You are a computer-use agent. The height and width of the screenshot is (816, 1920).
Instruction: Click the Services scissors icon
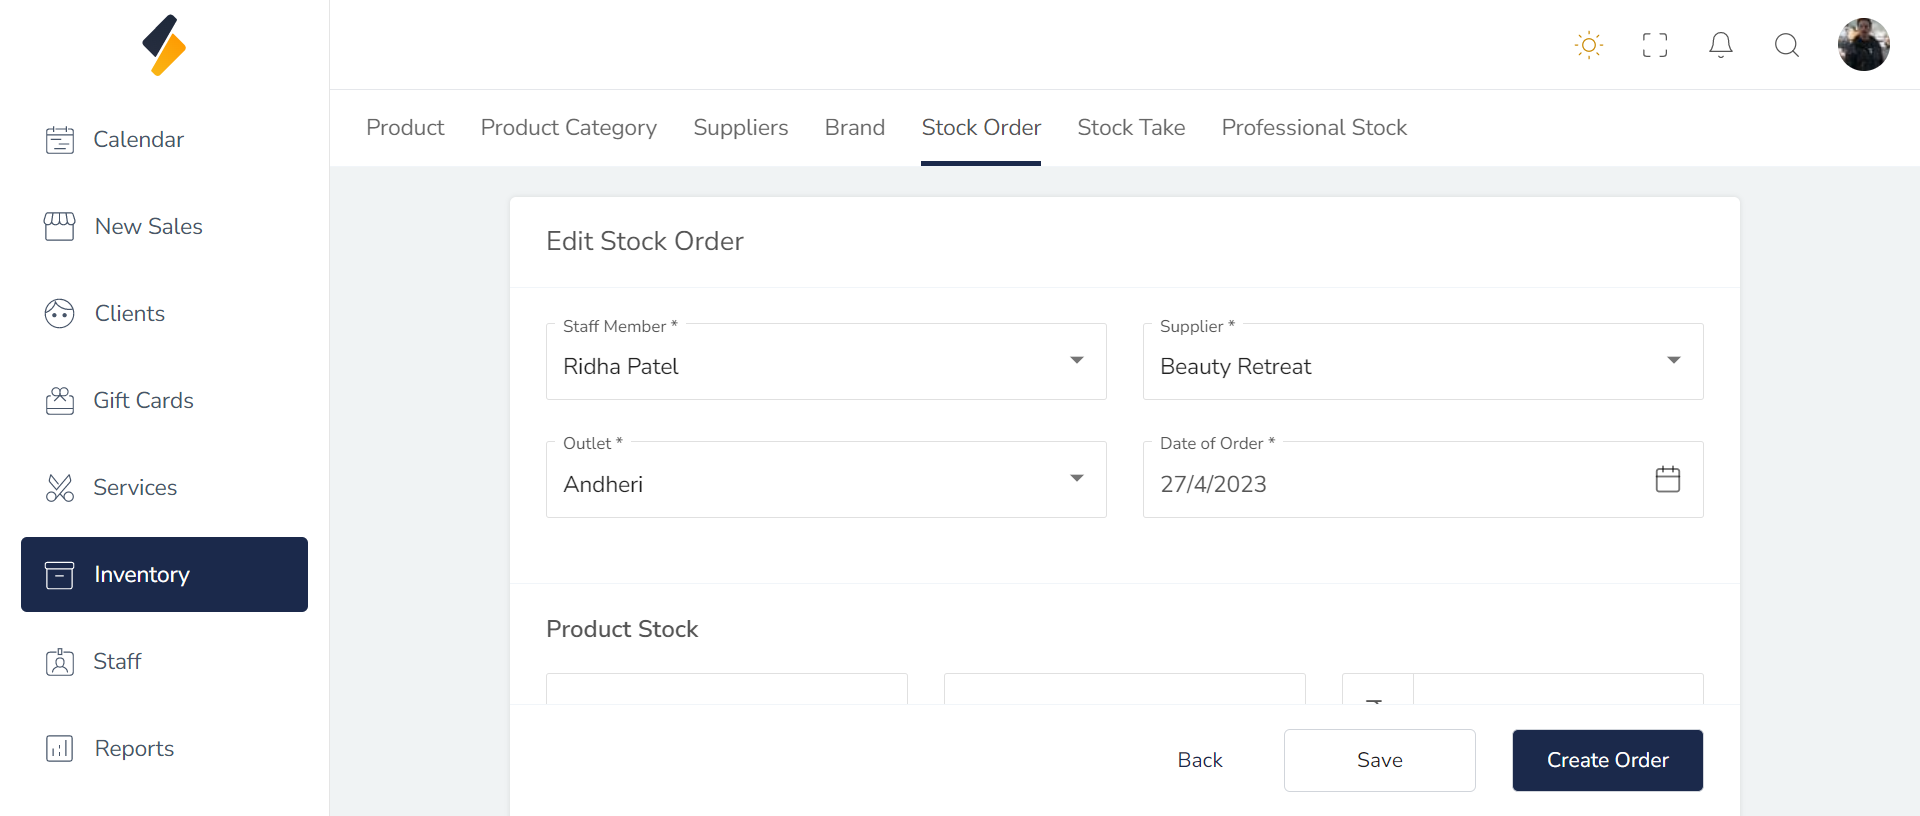60,488
